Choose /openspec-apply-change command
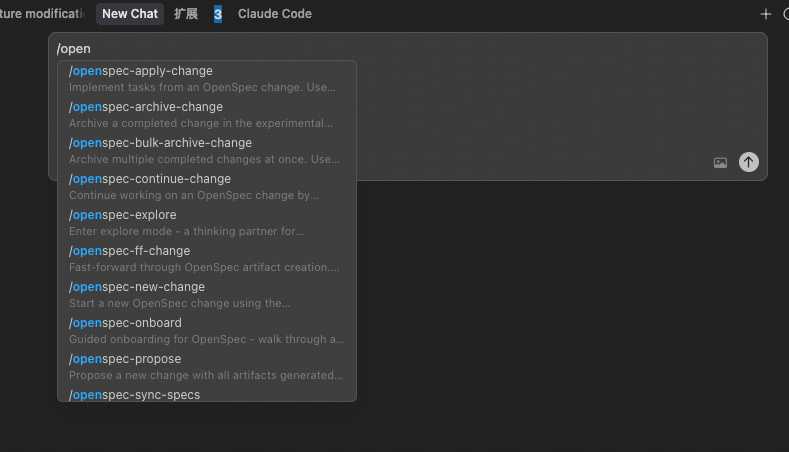 pos(207,79)
